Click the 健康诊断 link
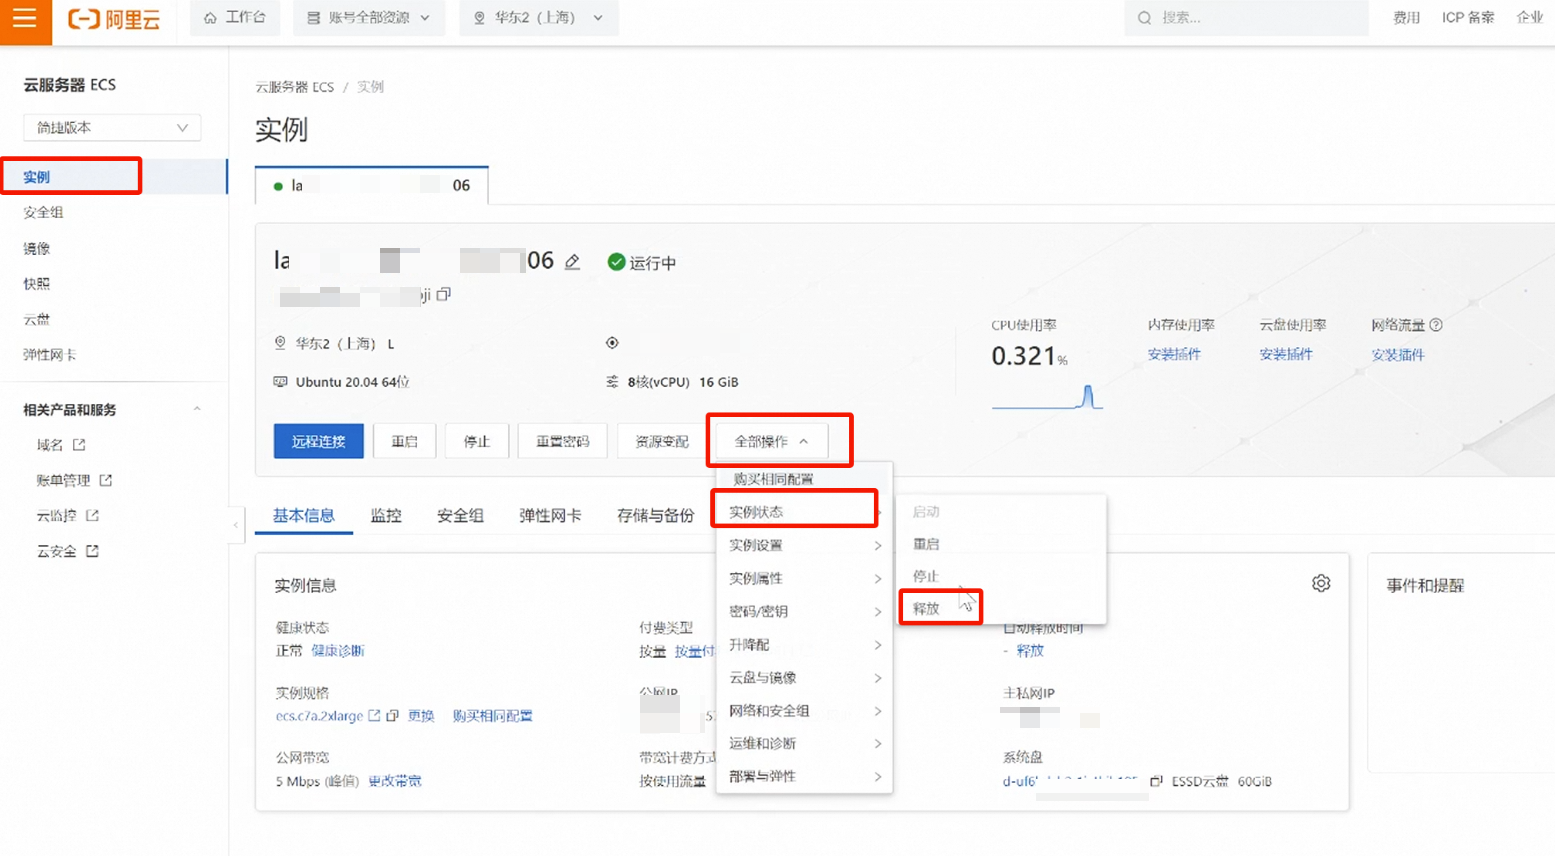This screenshot has height=856, width=1555. tap(338, 651)
